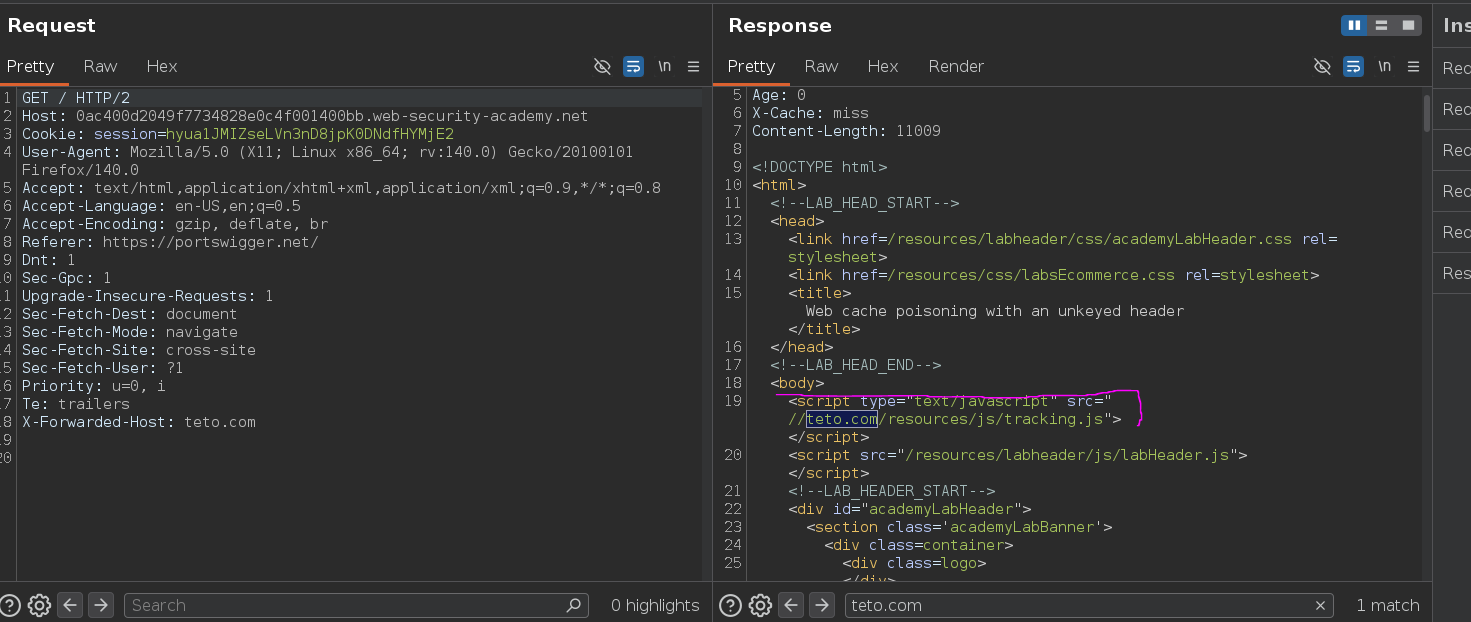The image size is (1471, 622).
Task: Toggle the \n newline display in Response panel
Action: (x=1384, y=66)
